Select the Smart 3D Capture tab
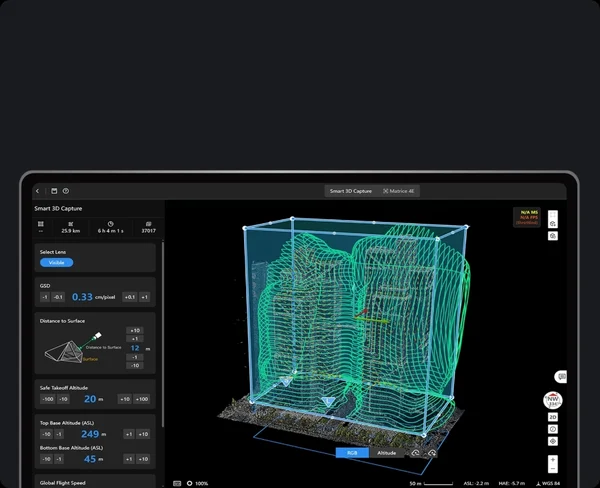The image size is (600, 488). click(352, 191)
